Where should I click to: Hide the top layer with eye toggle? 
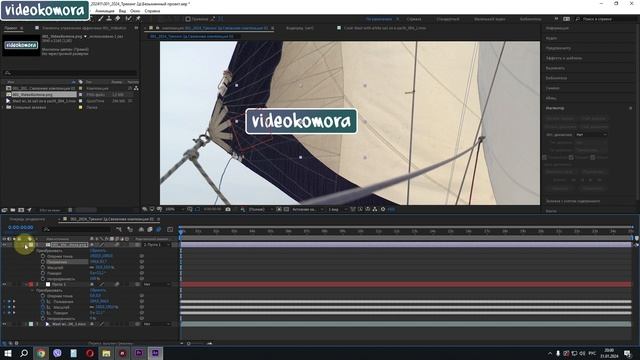click(x=4, y=244)
